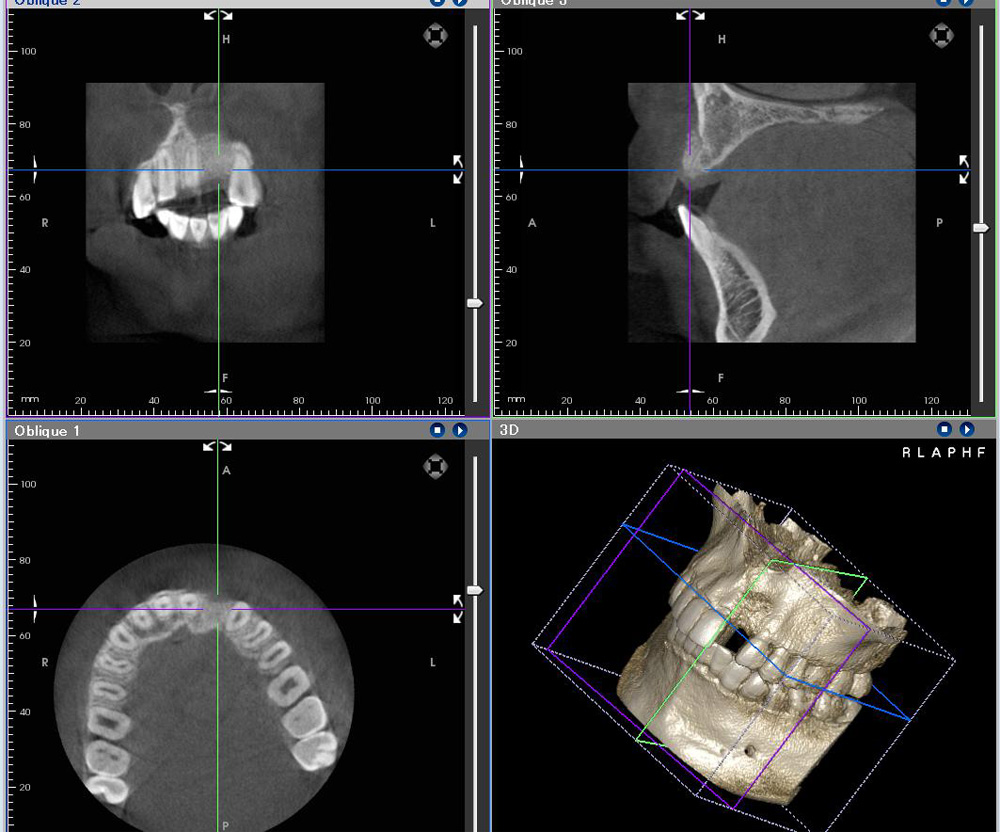Click rotate arrows atop green line in Oblique 1

tap(218, 446)
